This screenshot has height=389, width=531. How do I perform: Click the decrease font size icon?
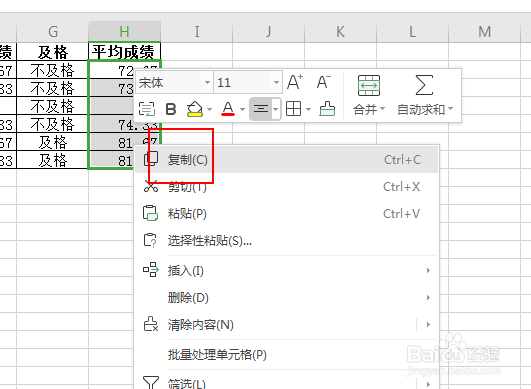[x=323, y=82]
